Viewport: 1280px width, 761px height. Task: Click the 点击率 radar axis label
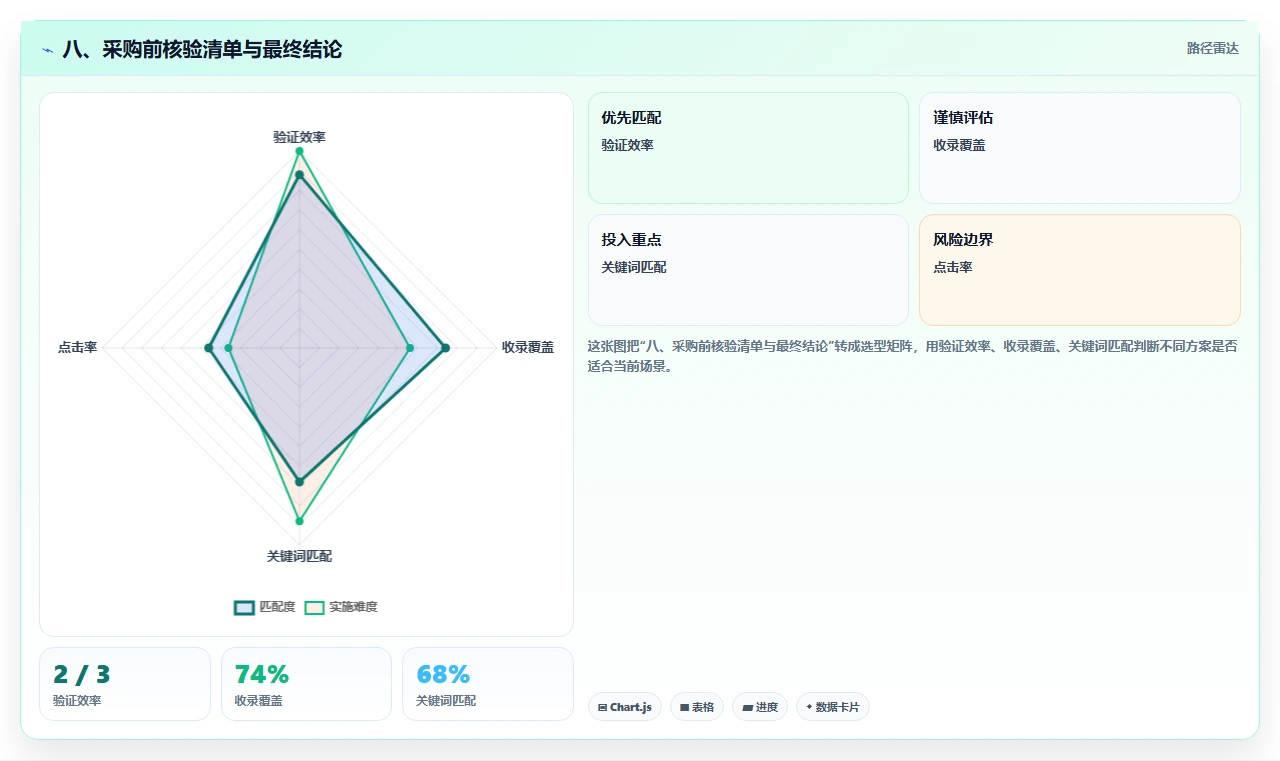pos(77,348)
